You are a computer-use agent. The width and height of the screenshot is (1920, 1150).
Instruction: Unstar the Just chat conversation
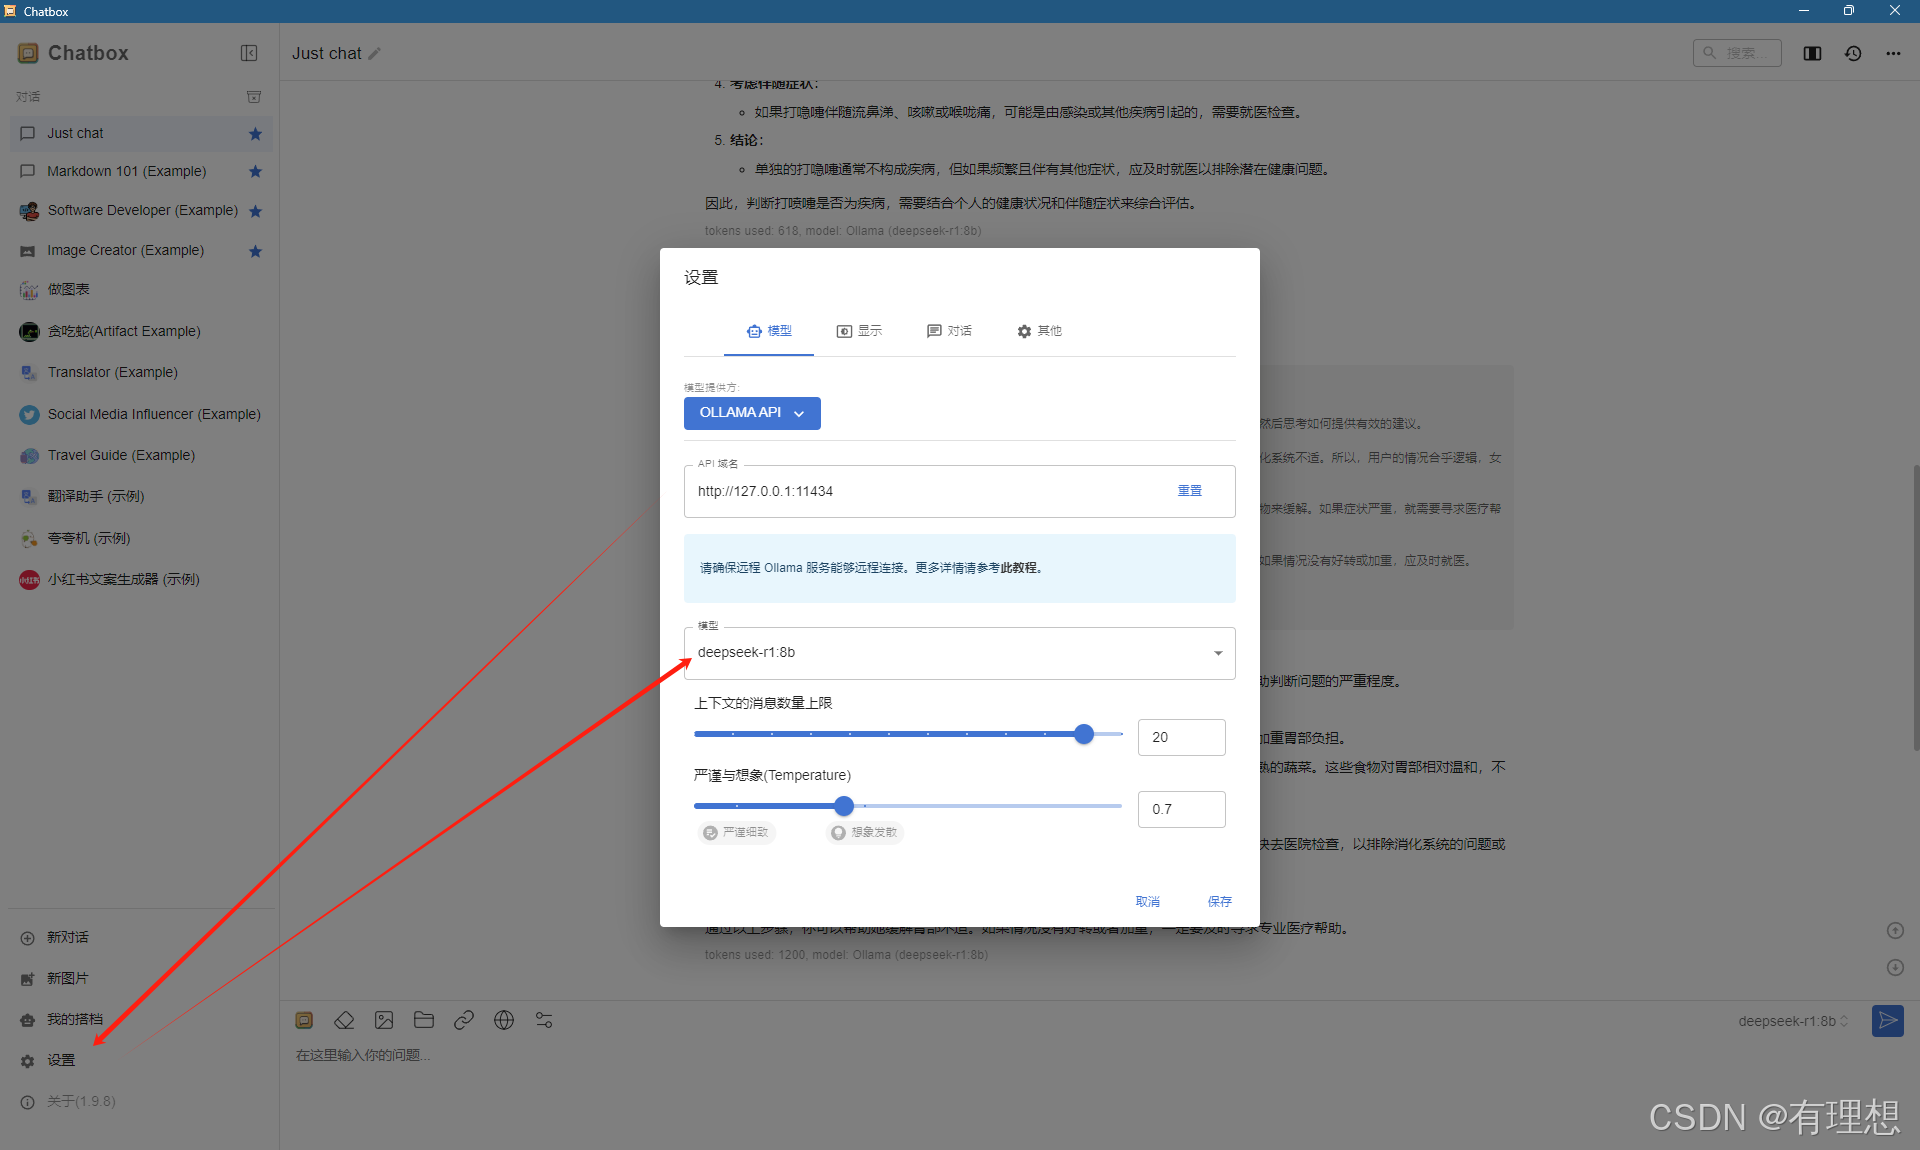pyautogui.click(x=255, y=134)
